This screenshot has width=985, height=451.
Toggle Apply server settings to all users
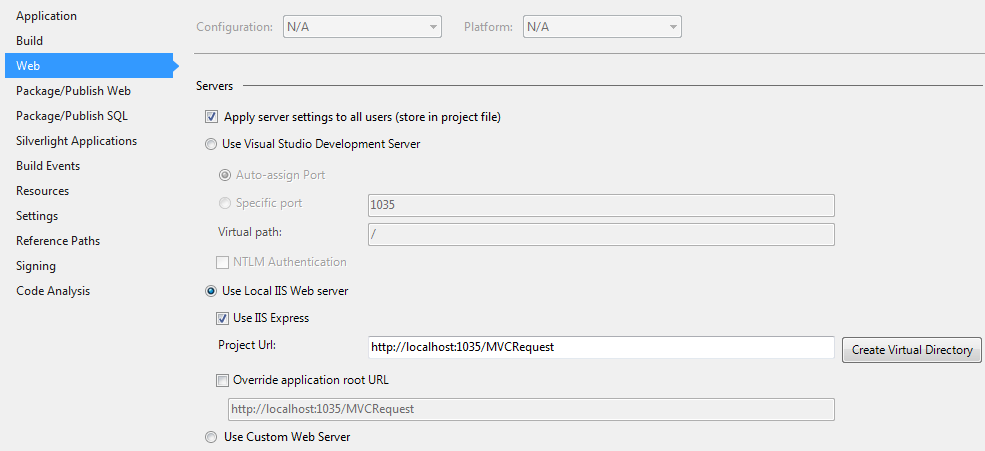click(x=211, y=117)
